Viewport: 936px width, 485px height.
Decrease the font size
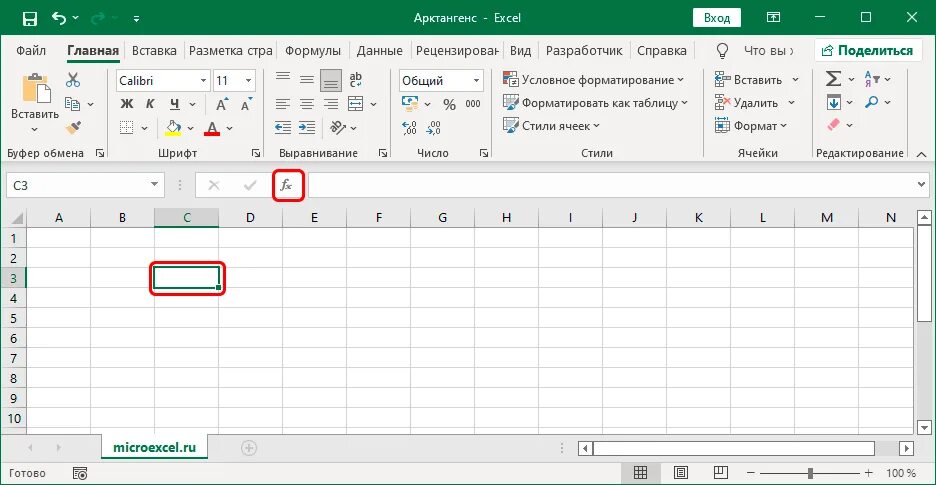[x=245, y=105]
